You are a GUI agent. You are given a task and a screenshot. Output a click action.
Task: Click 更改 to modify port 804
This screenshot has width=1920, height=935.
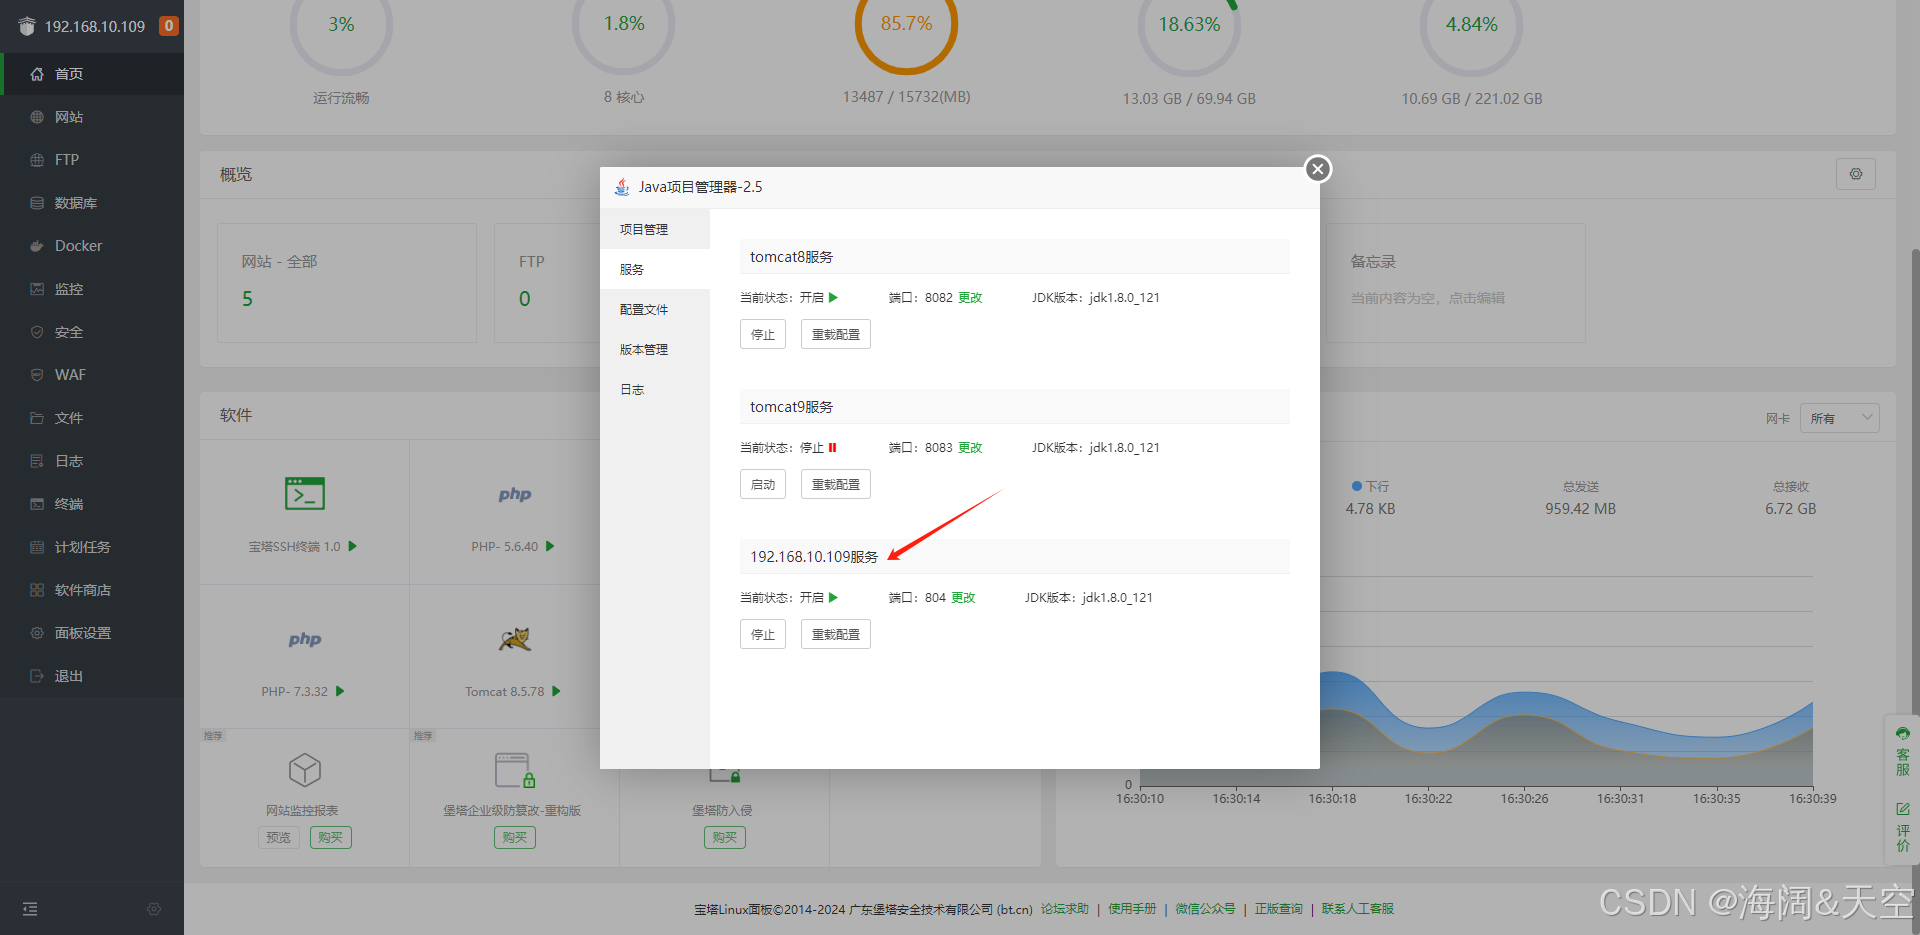click(x=962, y=597)
